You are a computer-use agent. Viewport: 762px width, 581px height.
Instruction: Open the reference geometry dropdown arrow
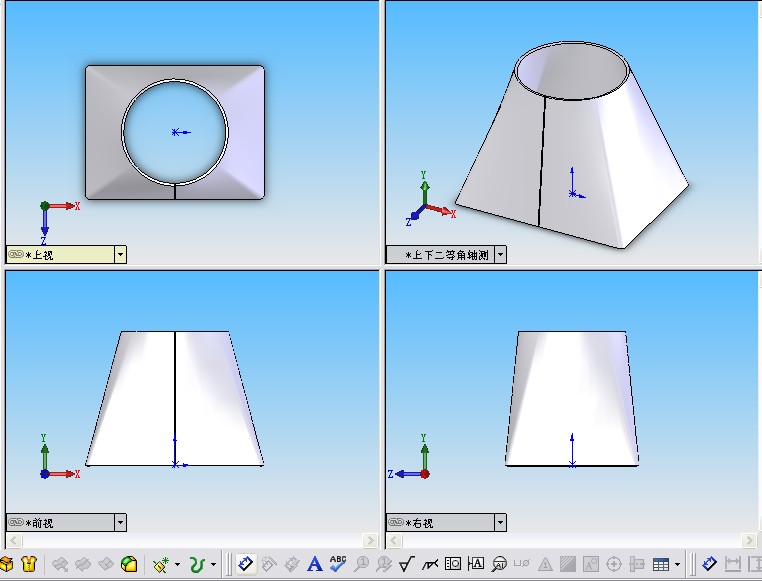coord(177,564)
